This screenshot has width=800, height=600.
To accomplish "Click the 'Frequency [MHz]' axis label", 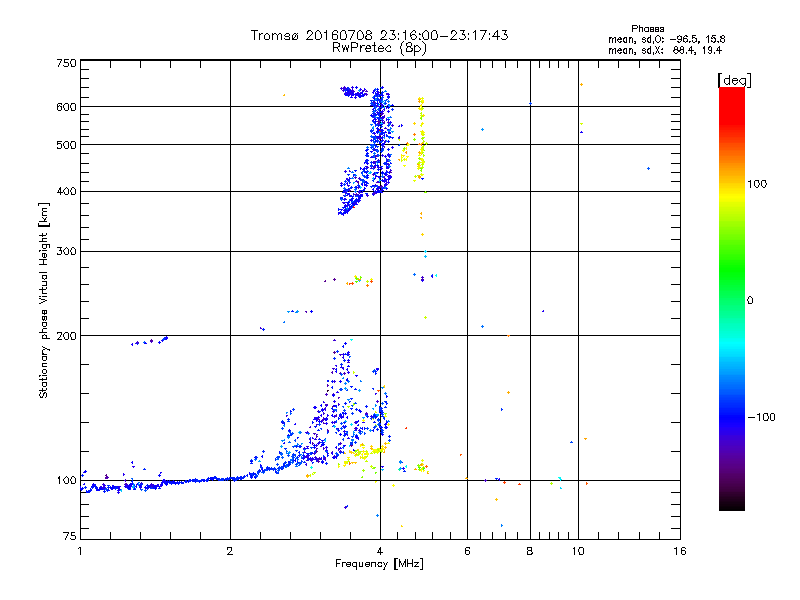I will [x=379, y=564].
